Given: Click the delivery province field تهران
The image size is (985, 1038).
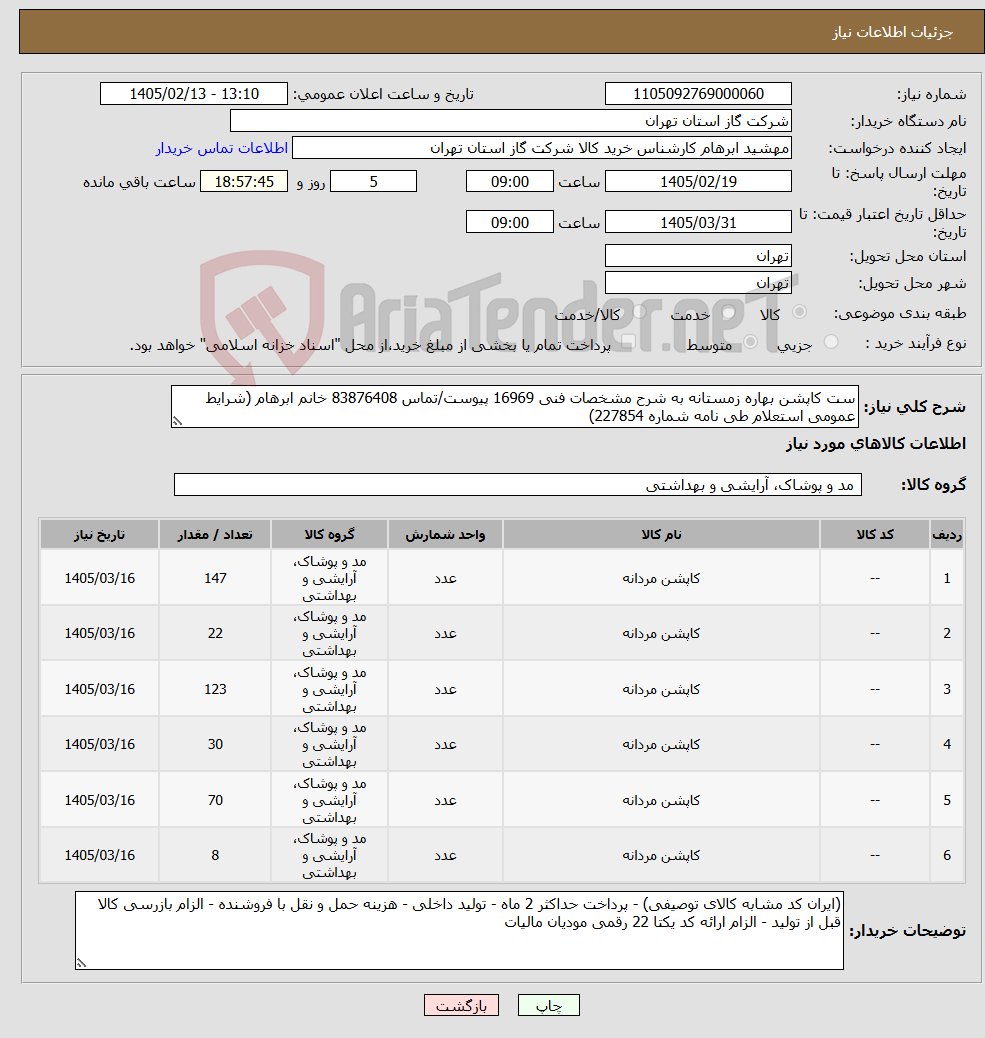Looking at the screenshot, I should (x=698, y=256).
